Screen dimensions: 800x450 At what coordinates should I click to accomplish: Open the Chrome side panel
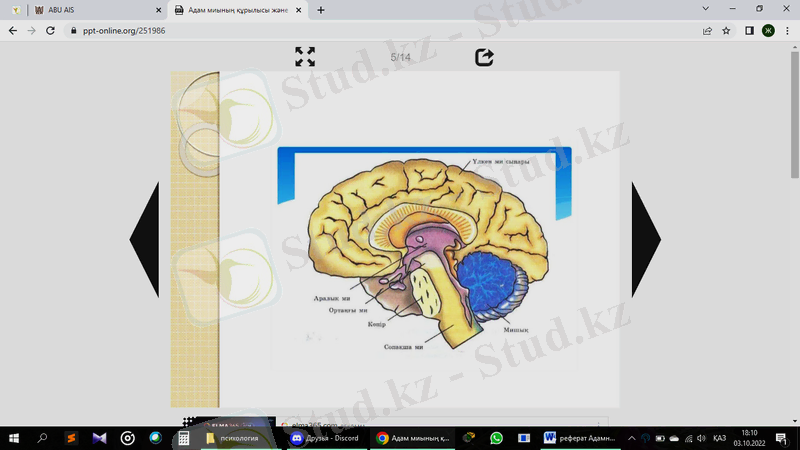(749, 30)
